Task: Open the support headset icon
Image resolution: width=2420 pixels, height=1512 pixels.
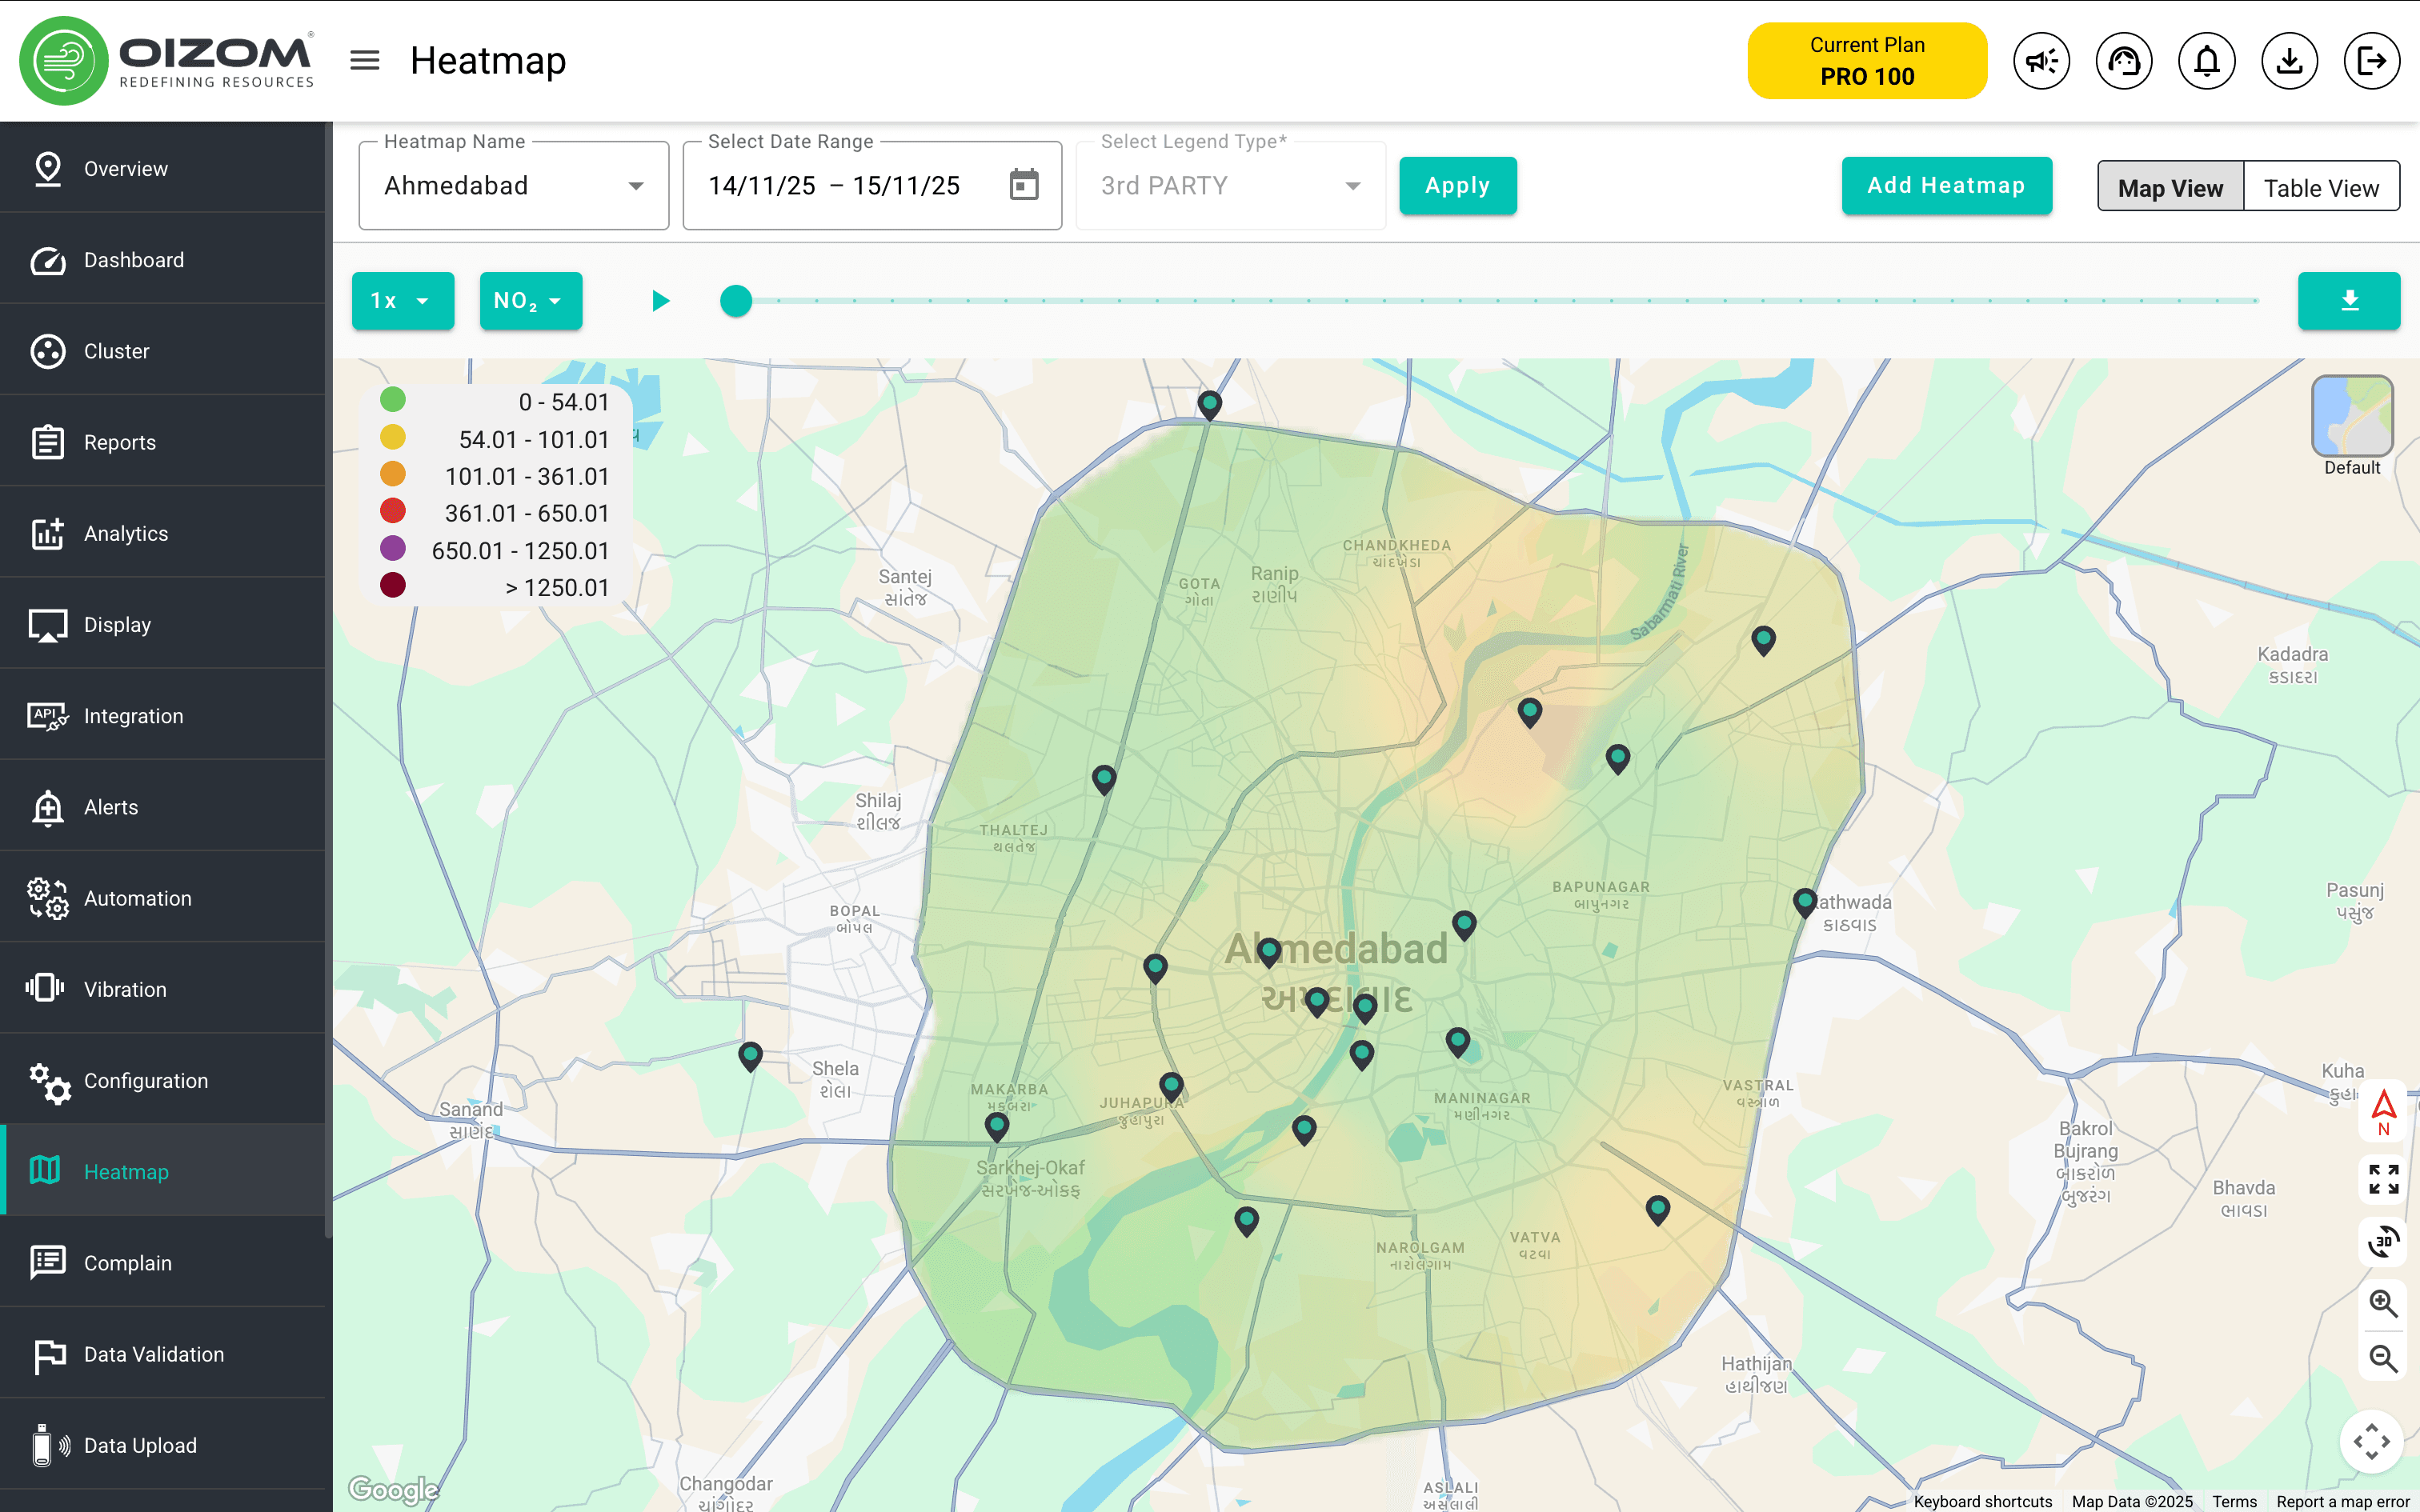Action: click(2124, 61)
